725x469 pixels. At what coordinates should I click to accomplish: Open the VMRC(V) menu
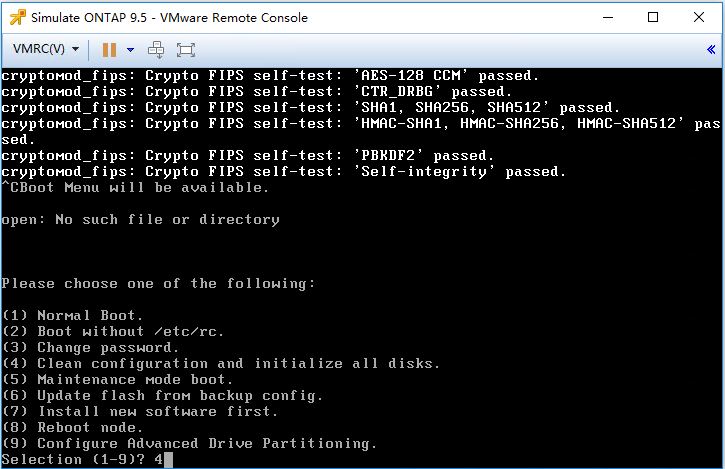[x=46, y=49]
